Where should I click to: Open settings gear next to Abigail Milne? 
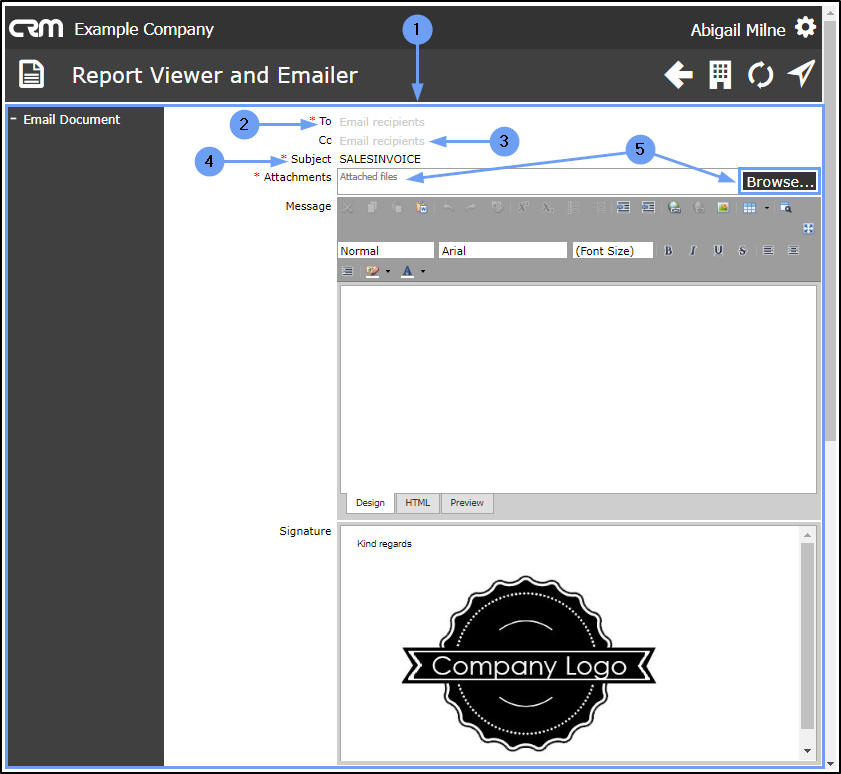click(x=806, y=27)
